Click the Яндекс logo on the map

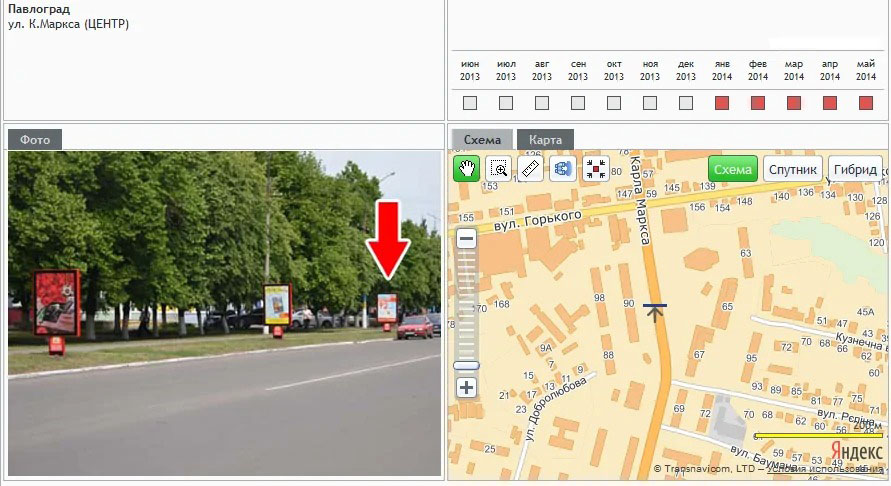point(856,451)
